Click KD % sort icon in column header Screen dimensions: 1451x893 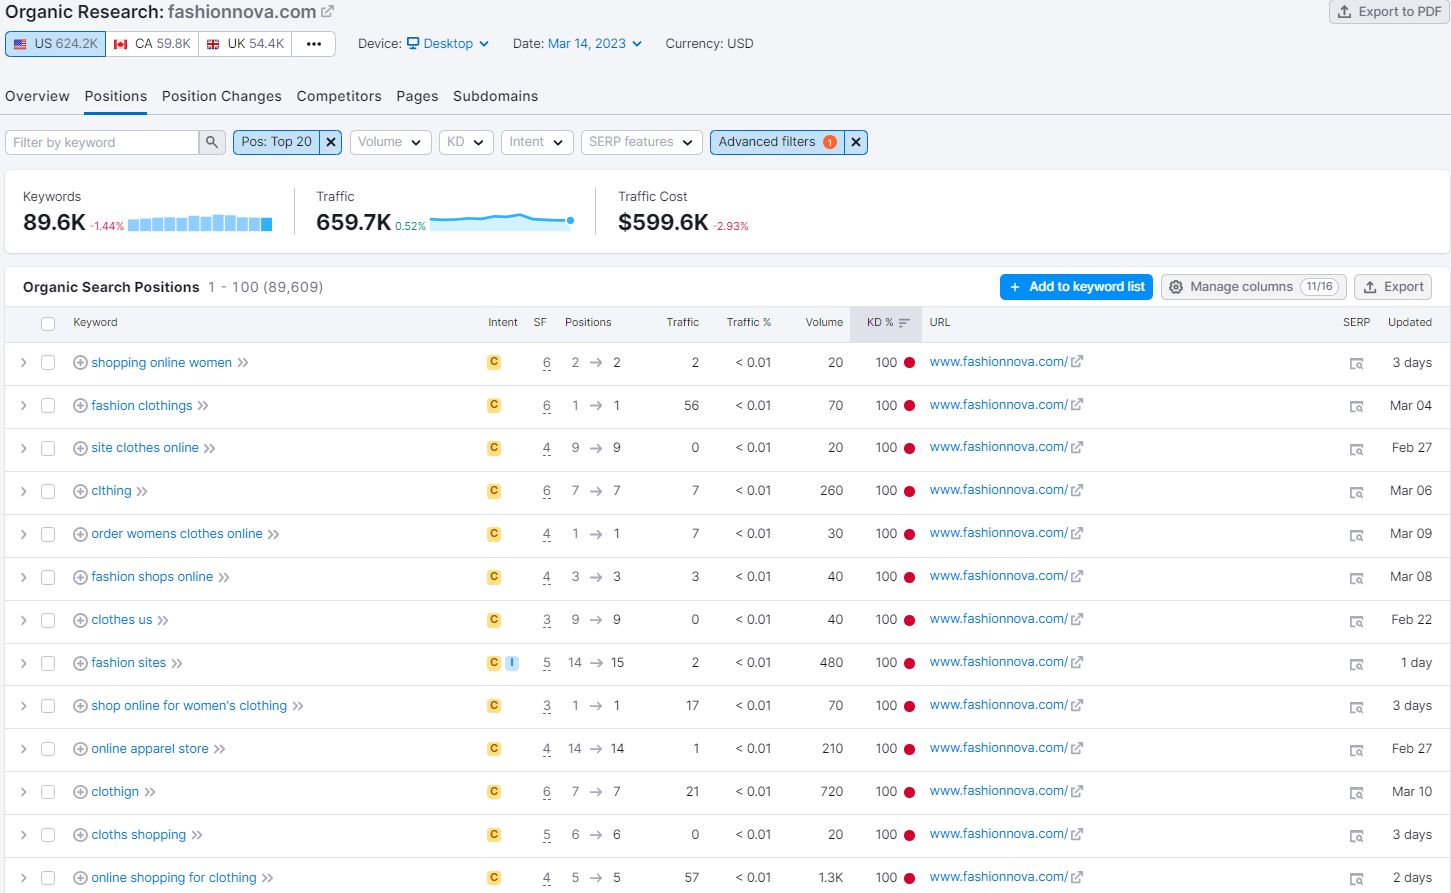[904, 323]
